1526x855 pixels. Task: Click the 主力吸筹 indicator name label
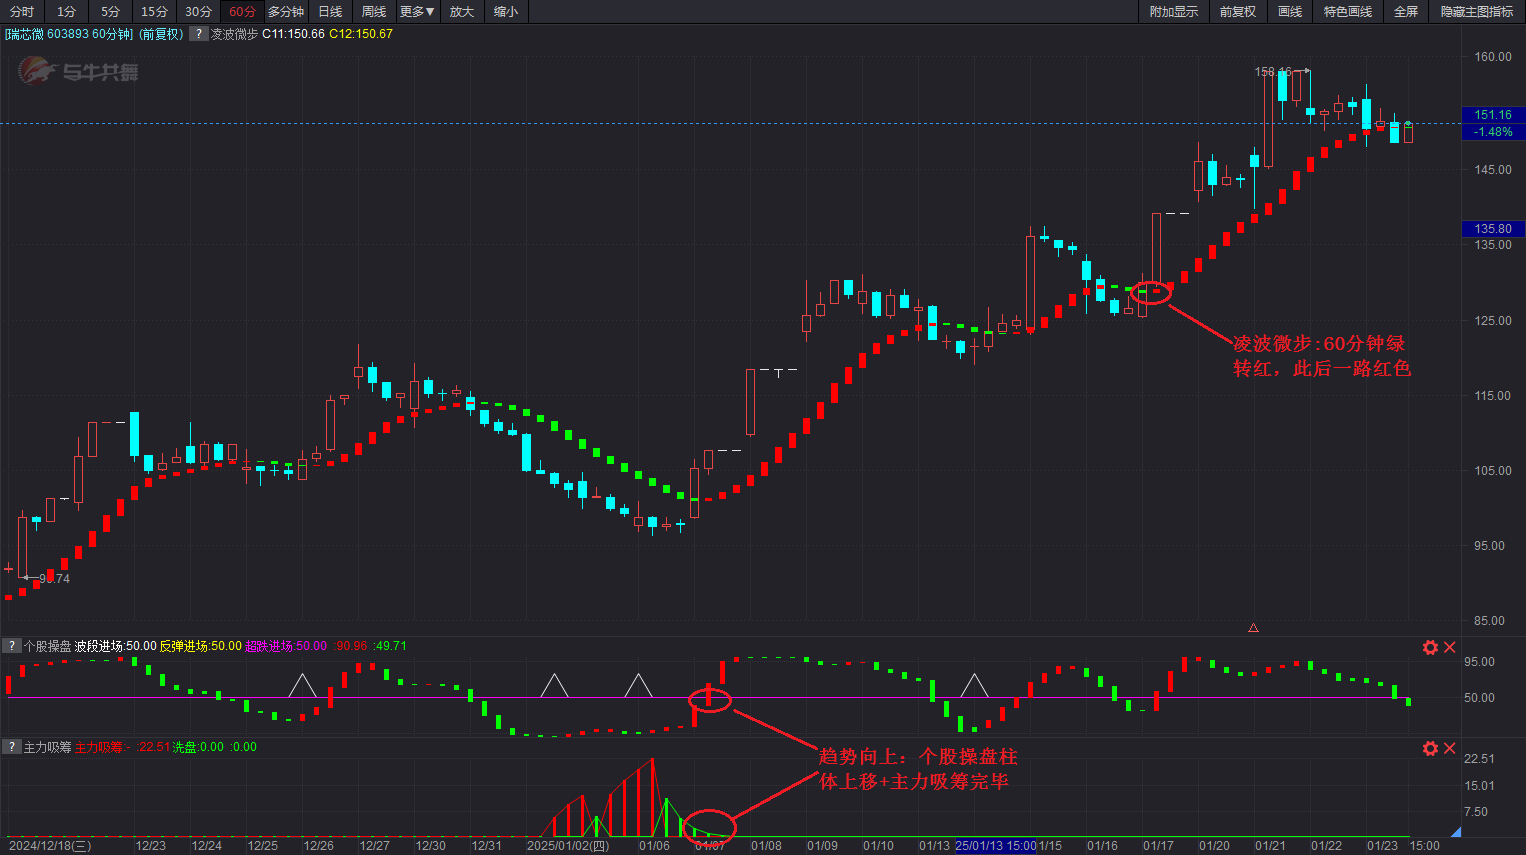(48, 747)
